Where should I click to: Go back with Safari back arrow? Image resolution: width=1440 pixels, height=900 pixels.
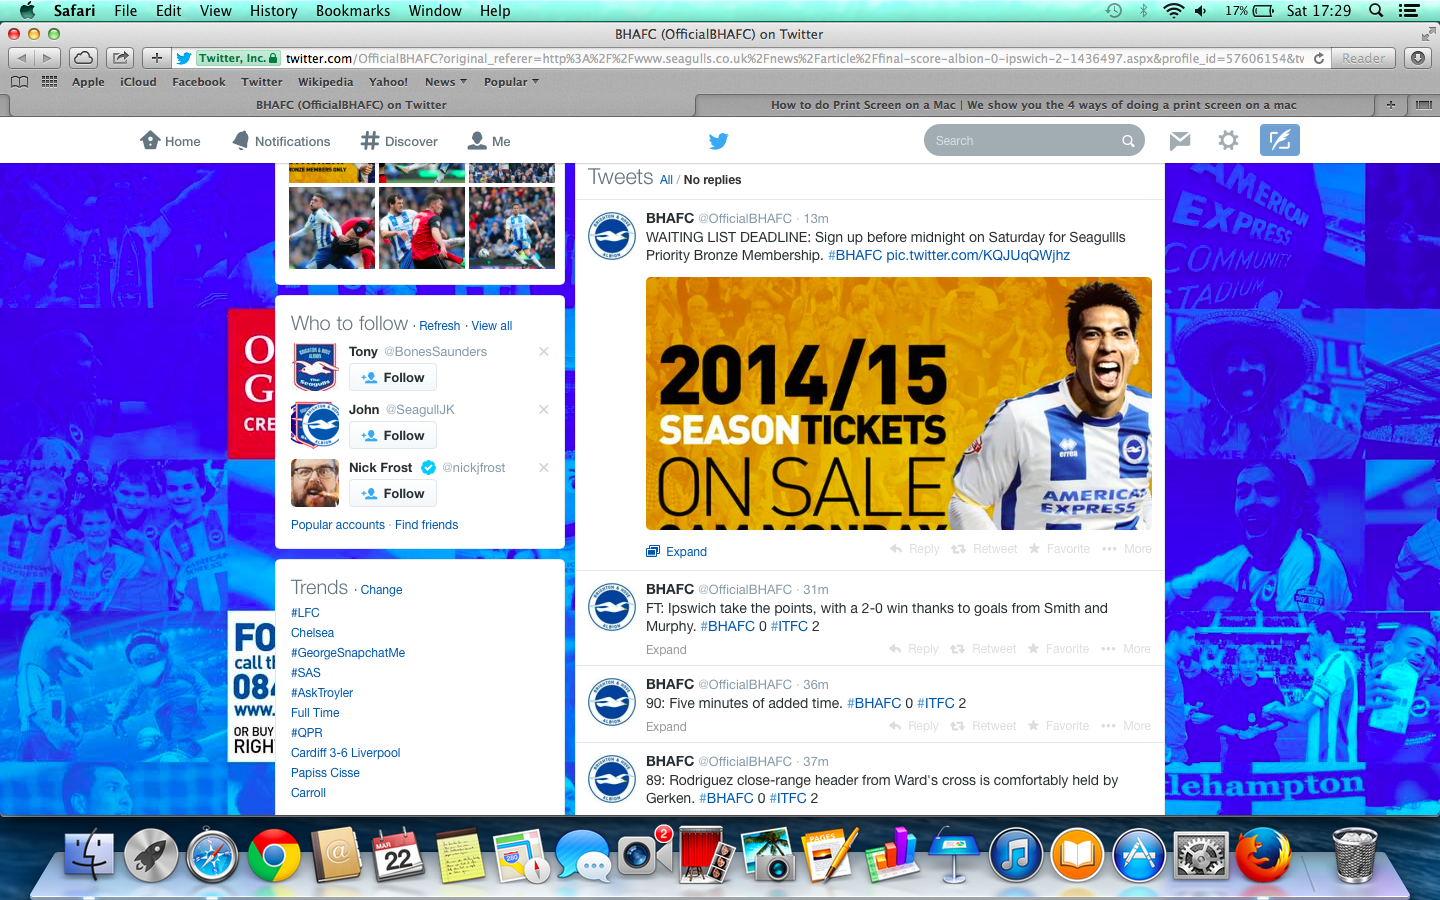point(22,58)
